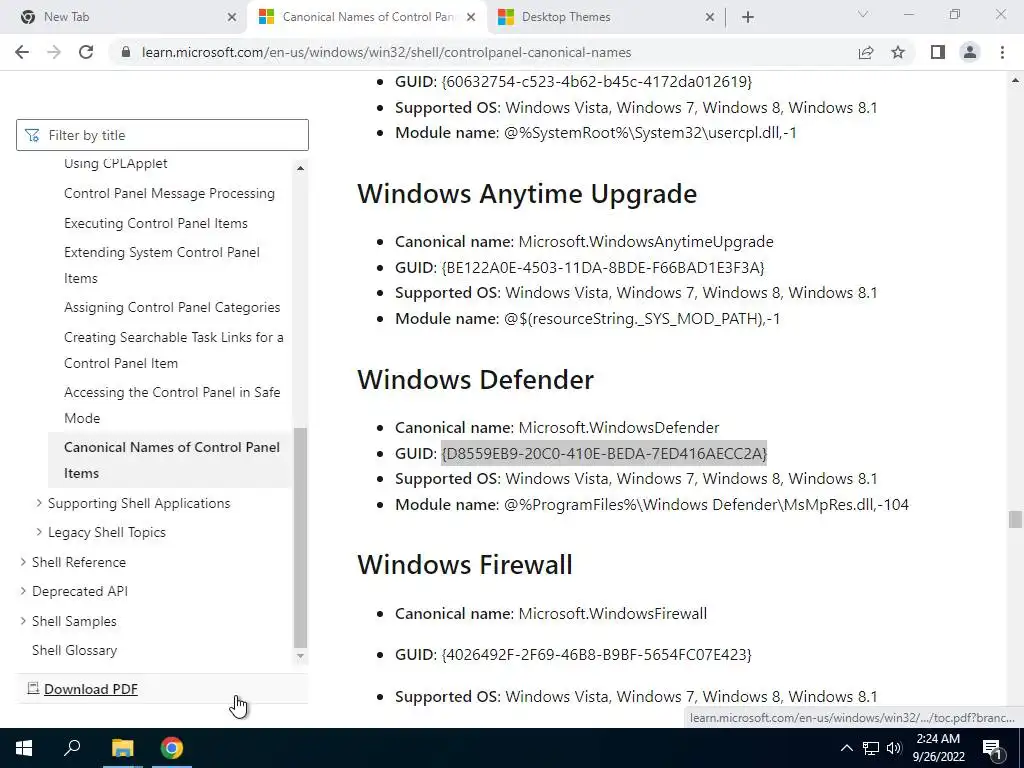Open Executing Control Panel Items topic
The width and height of the screenshot is (1024, 768).
155,223
